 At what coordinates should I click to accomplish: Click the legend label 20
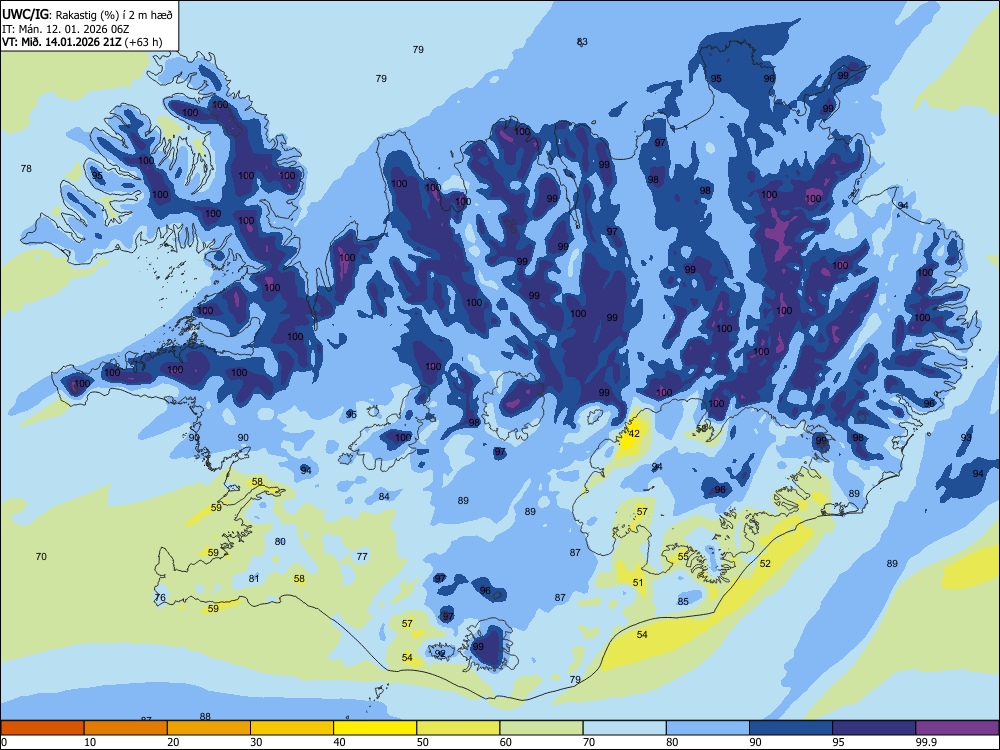(173, 742)
